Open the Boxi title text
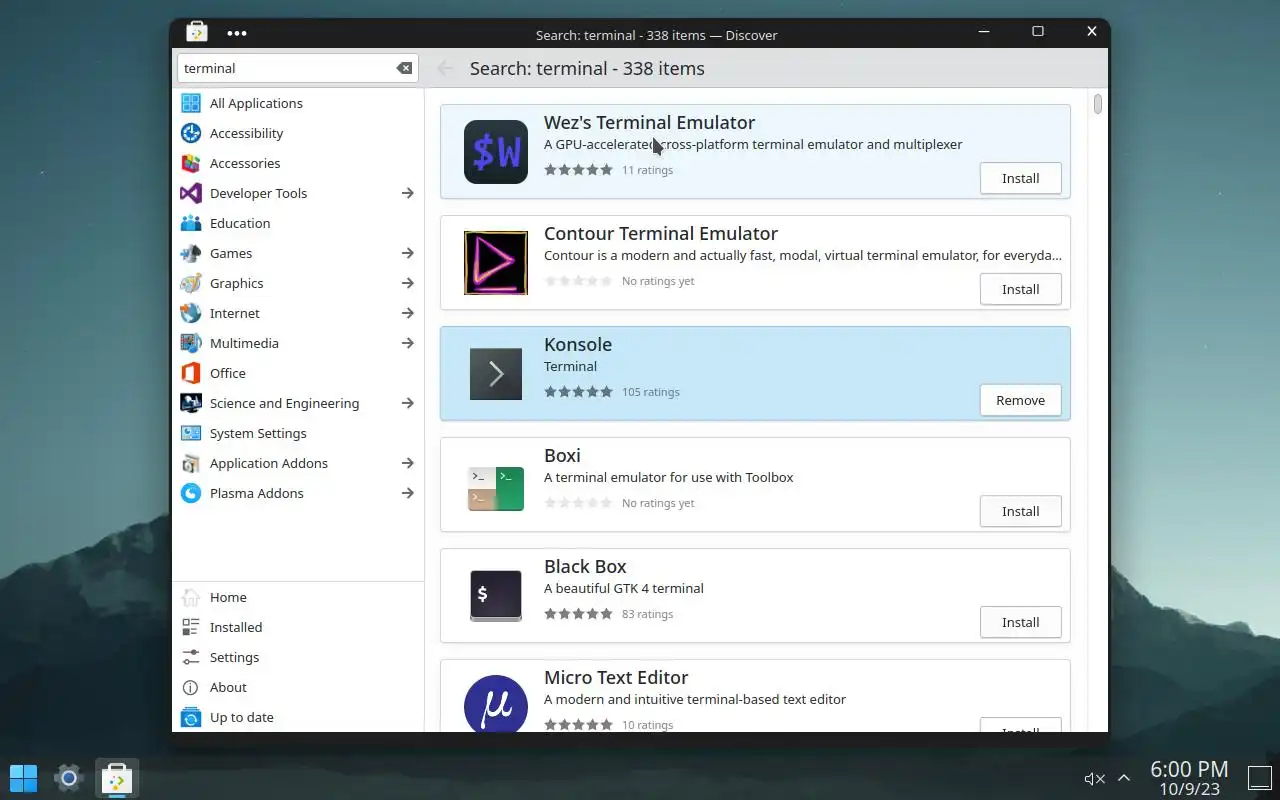The height and width of the screenshot is (800, 1280). tap(562, 455)
